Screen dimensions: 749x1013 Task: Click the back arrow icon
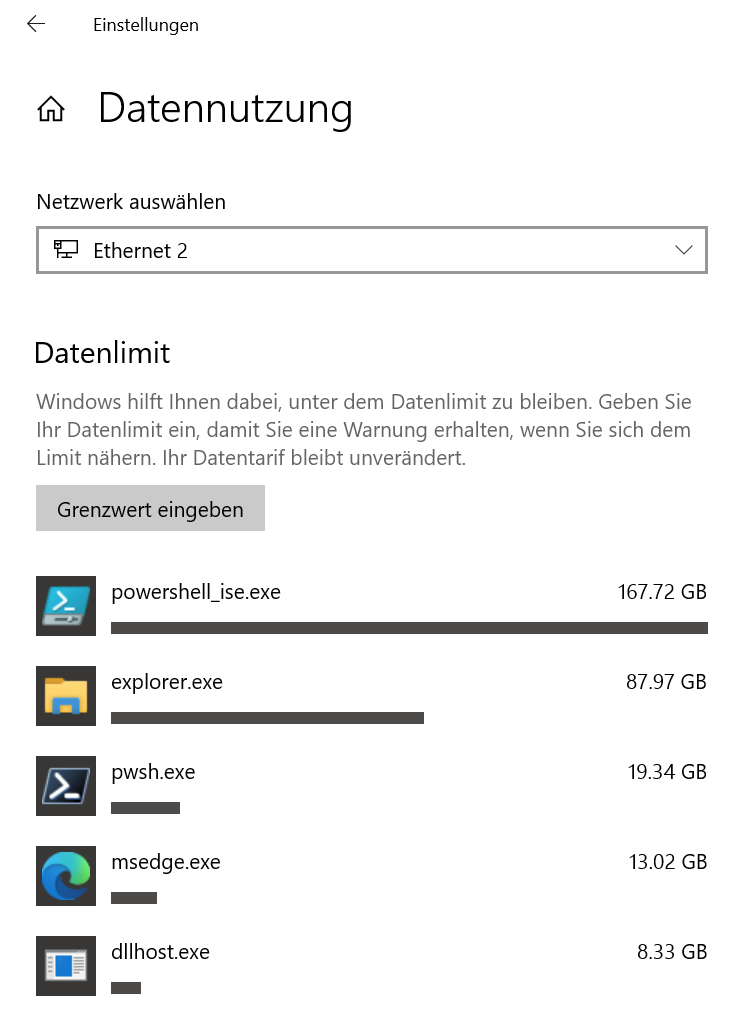click(36, 25)
